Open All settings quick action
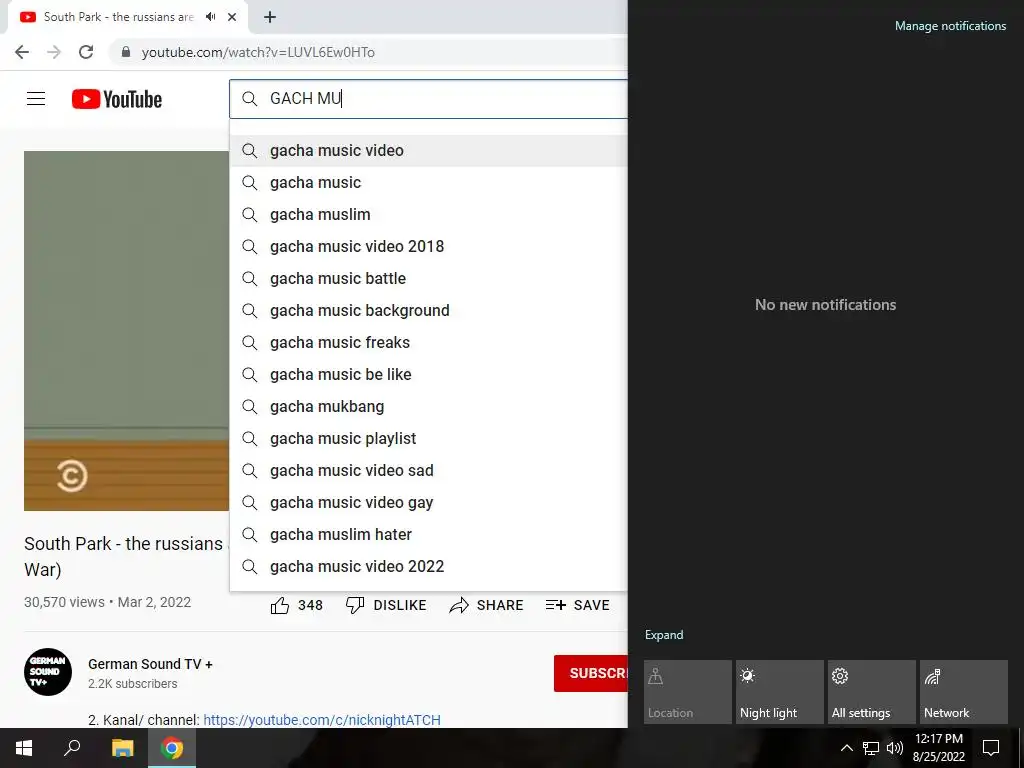1024x768 pixels. 872,692
